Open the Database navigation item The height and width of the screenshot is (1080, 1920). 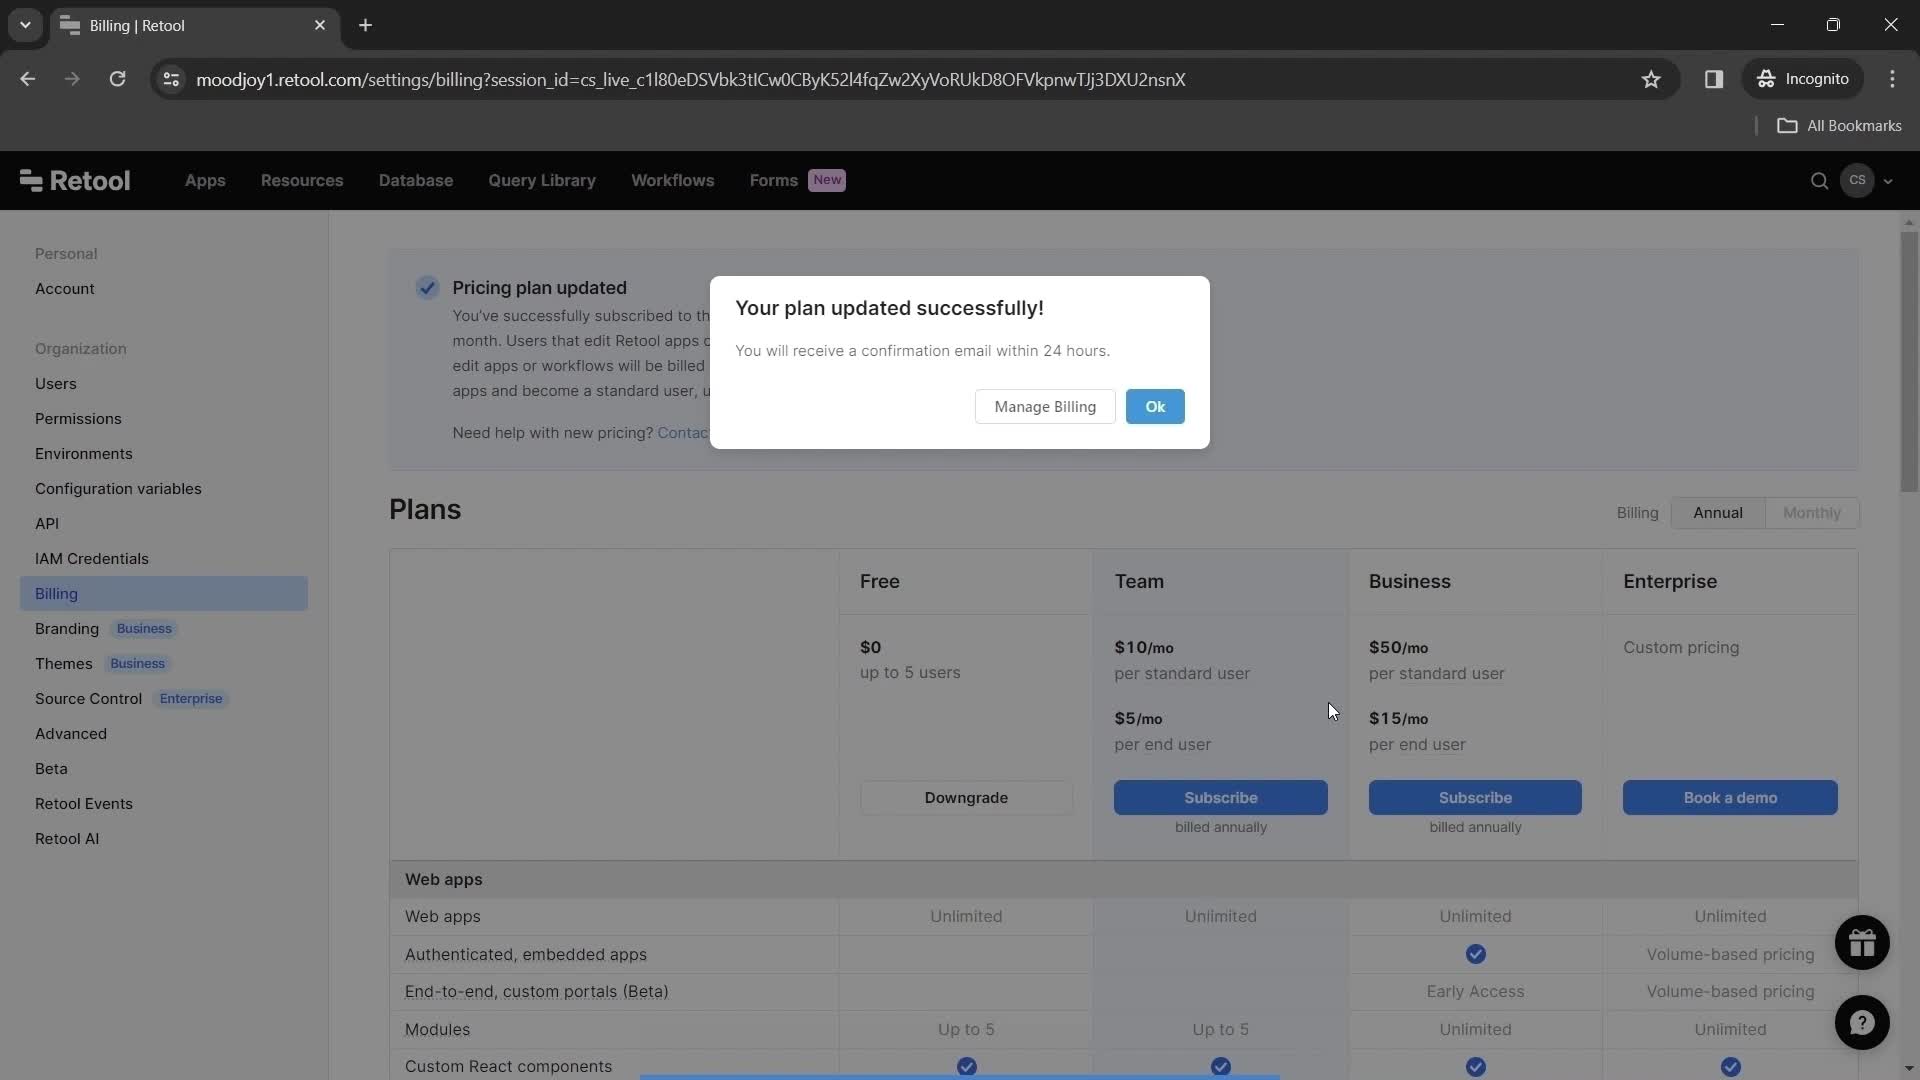[415, 179]
